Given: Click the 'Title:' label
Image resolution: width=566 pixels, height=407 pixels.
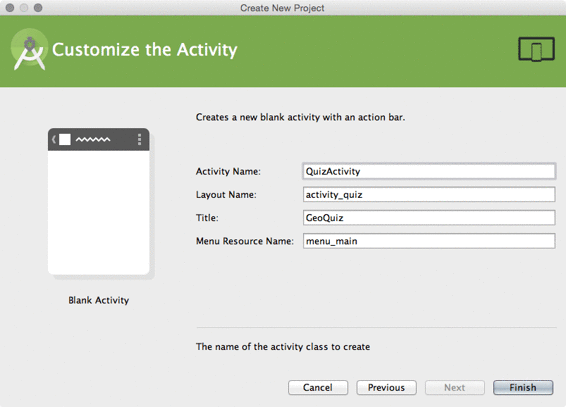Looking at the screenshot, I should (207, 218).
